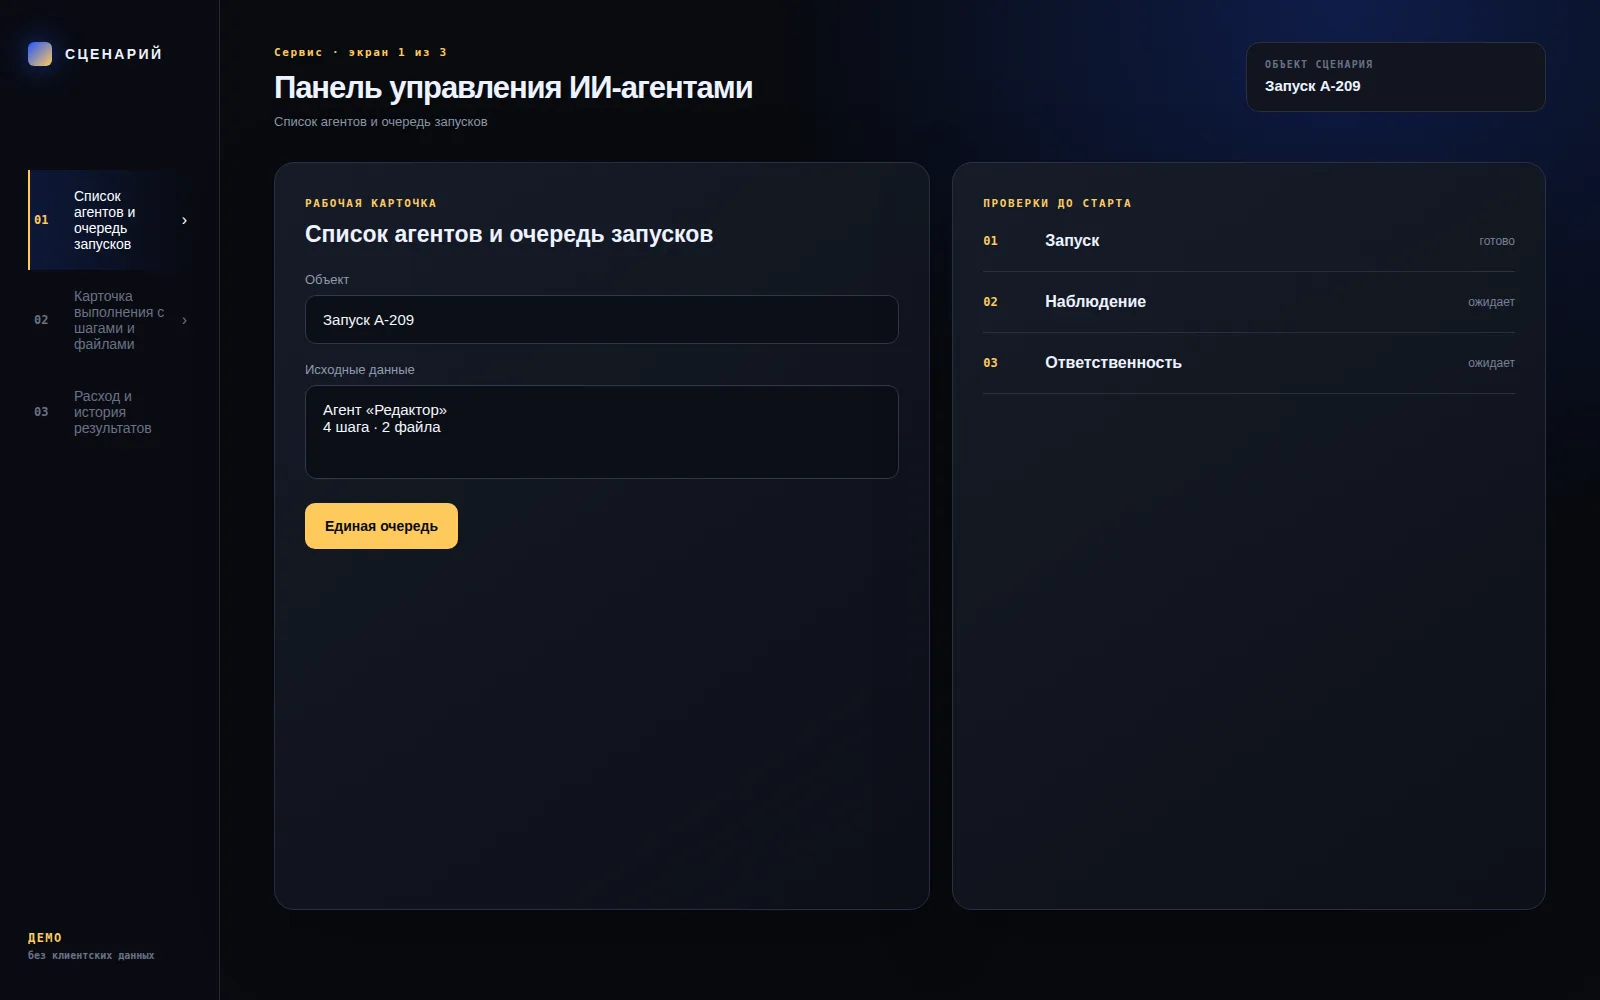Open step 01 Список агентов и очередь запусков
This screenshot has height=1000, width=1600.
click(x=110, y=220)
